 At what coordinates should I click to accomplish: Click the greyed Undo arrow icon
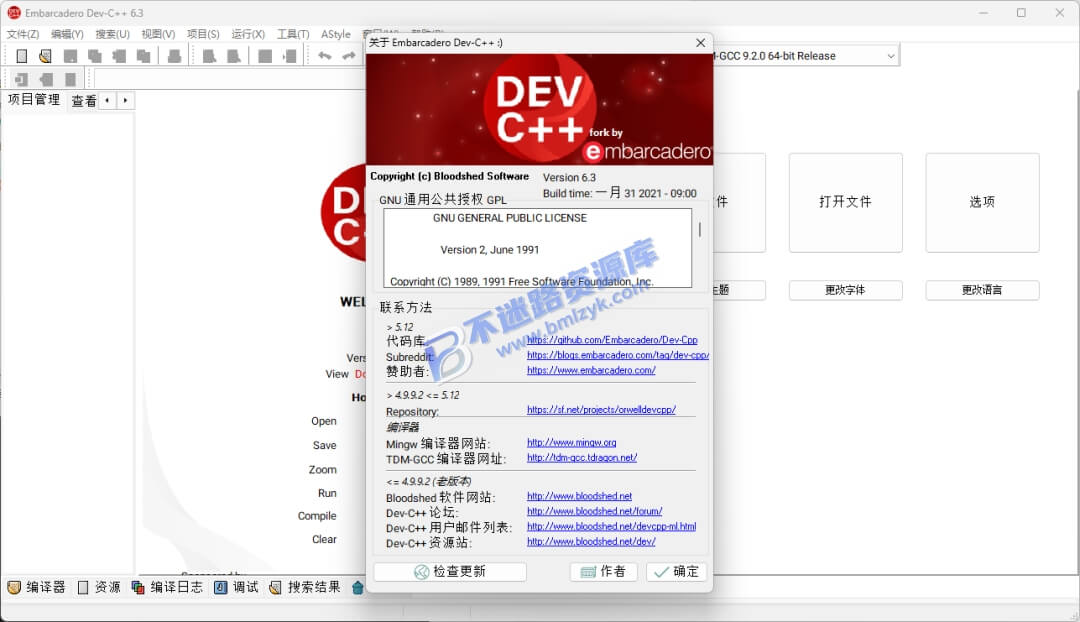324,56
